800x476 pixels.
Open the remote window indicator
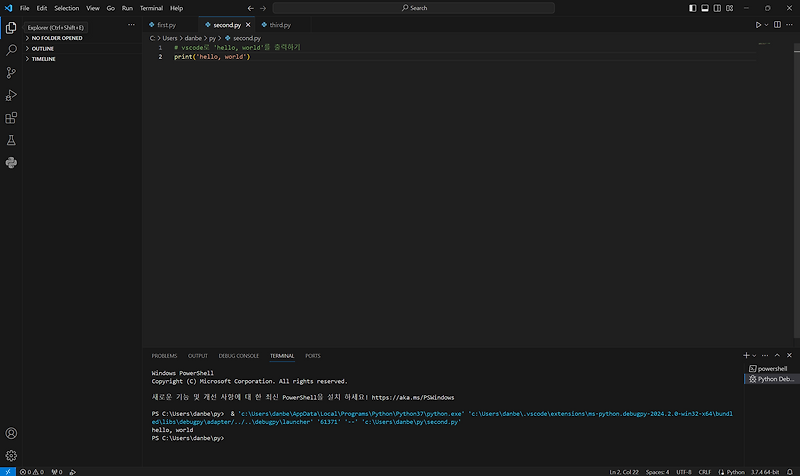click(8, 472)
